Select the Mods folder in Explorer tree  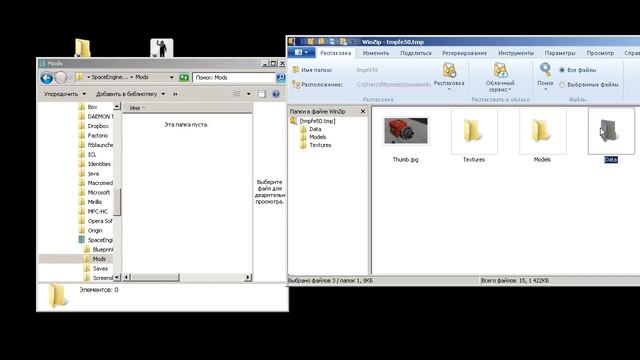click(99, 259)
